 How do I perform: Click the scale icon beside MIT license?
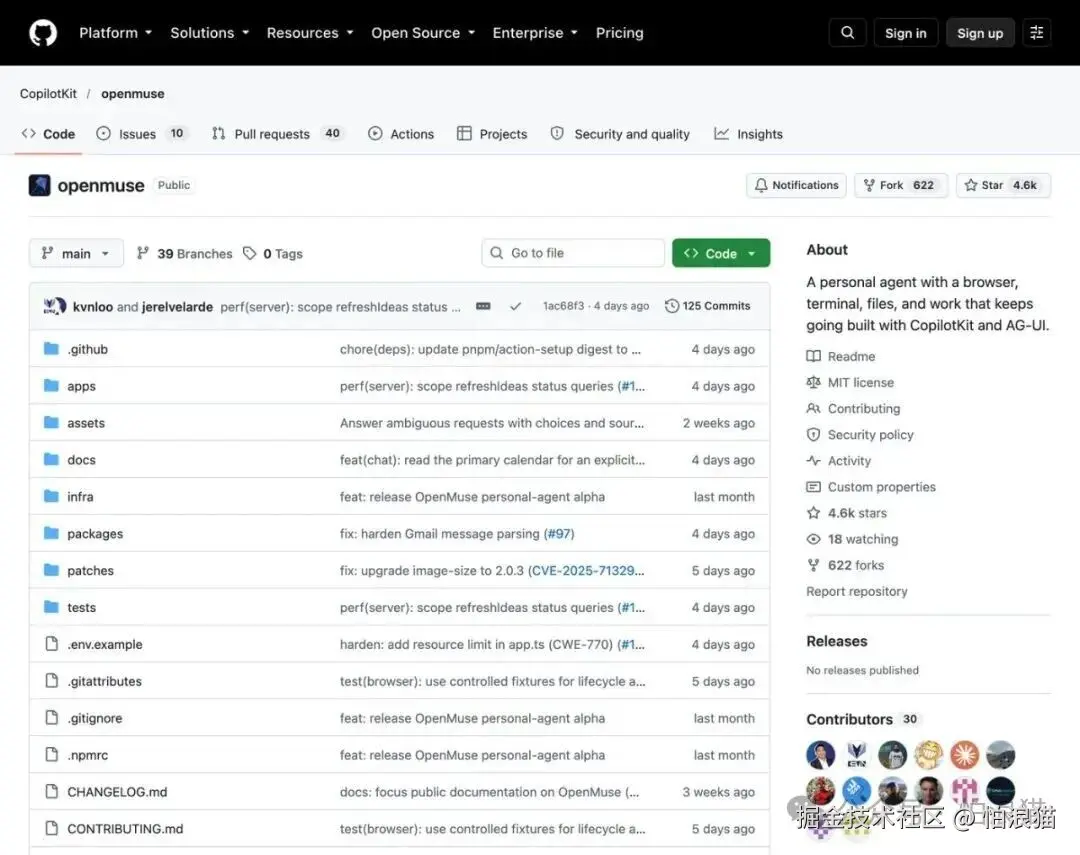pyautogui.click(x=813, y=382)
